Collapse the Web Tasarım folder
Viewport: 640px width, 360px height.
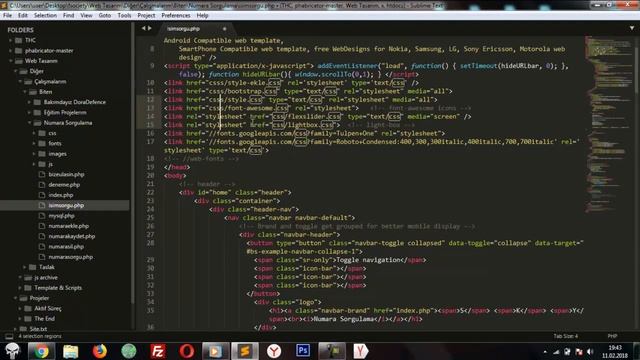pos(11,61)
